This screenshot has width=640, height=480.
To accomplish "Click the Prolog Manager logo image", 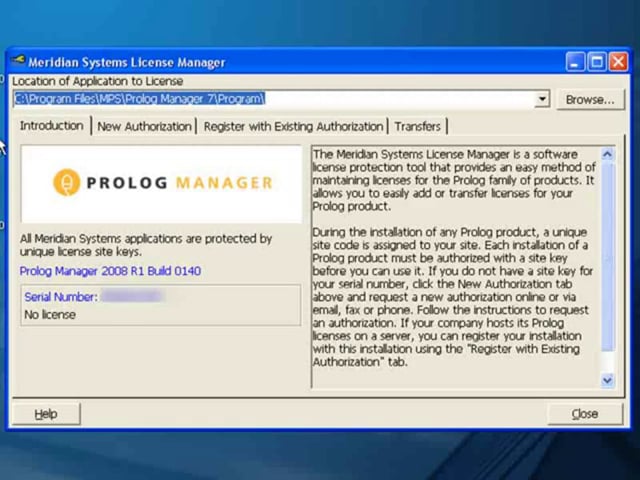I will coord(162,184).
